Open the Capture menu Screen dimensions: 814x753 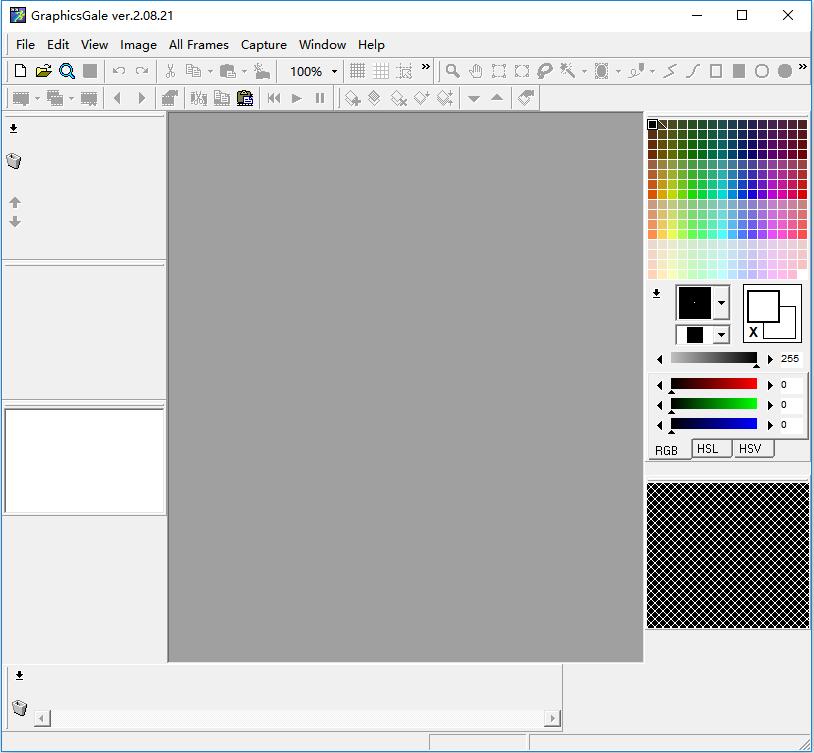[x=264, y=45]
